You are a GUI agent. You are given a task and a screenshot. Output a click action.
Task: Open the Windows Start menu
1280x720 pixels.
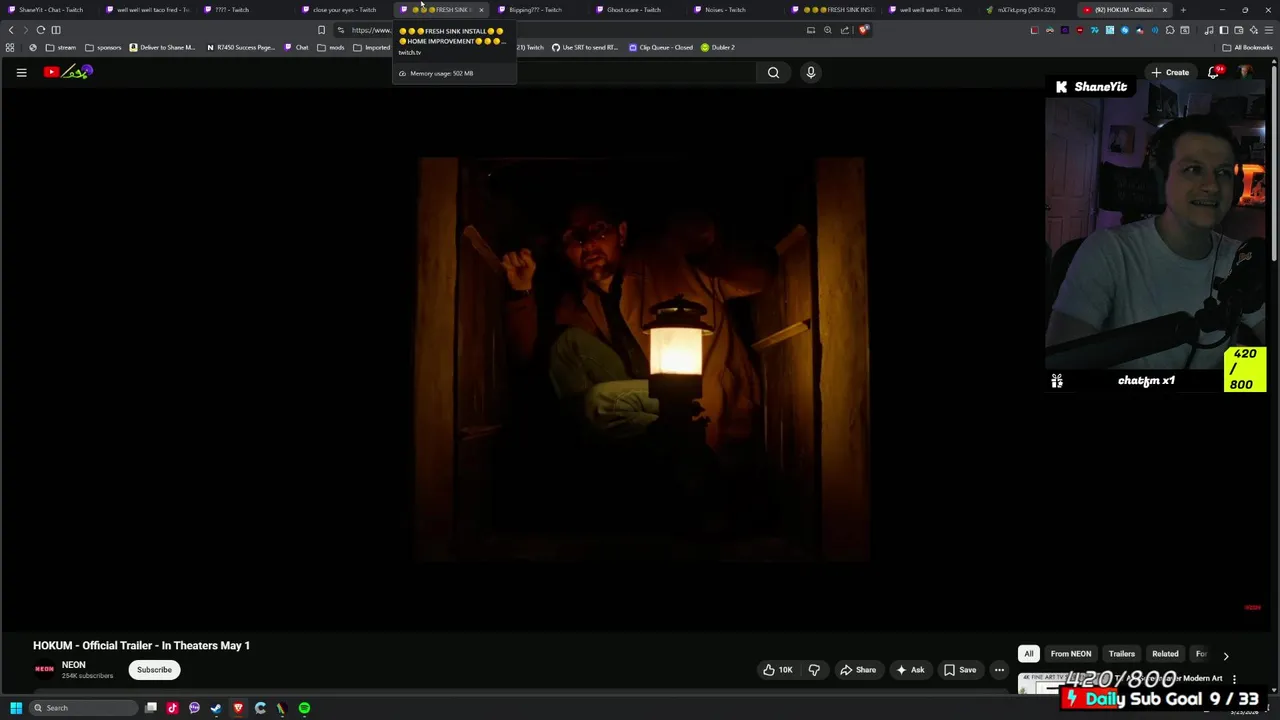[x=16, y=708]
